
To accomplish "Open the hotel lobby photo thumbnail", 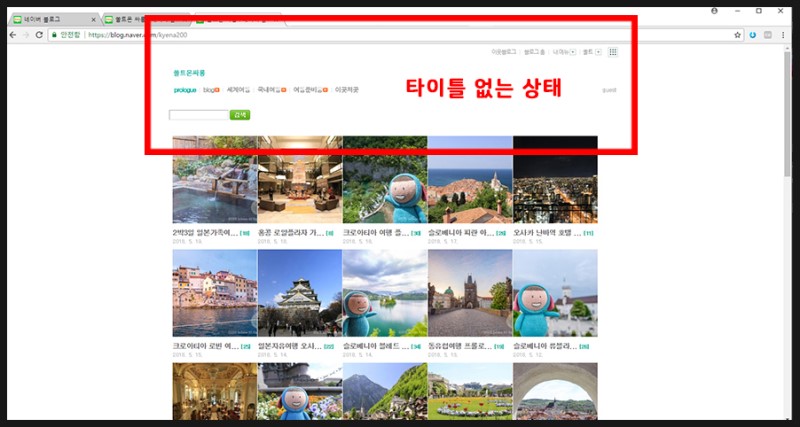I will tap(300, 180).
